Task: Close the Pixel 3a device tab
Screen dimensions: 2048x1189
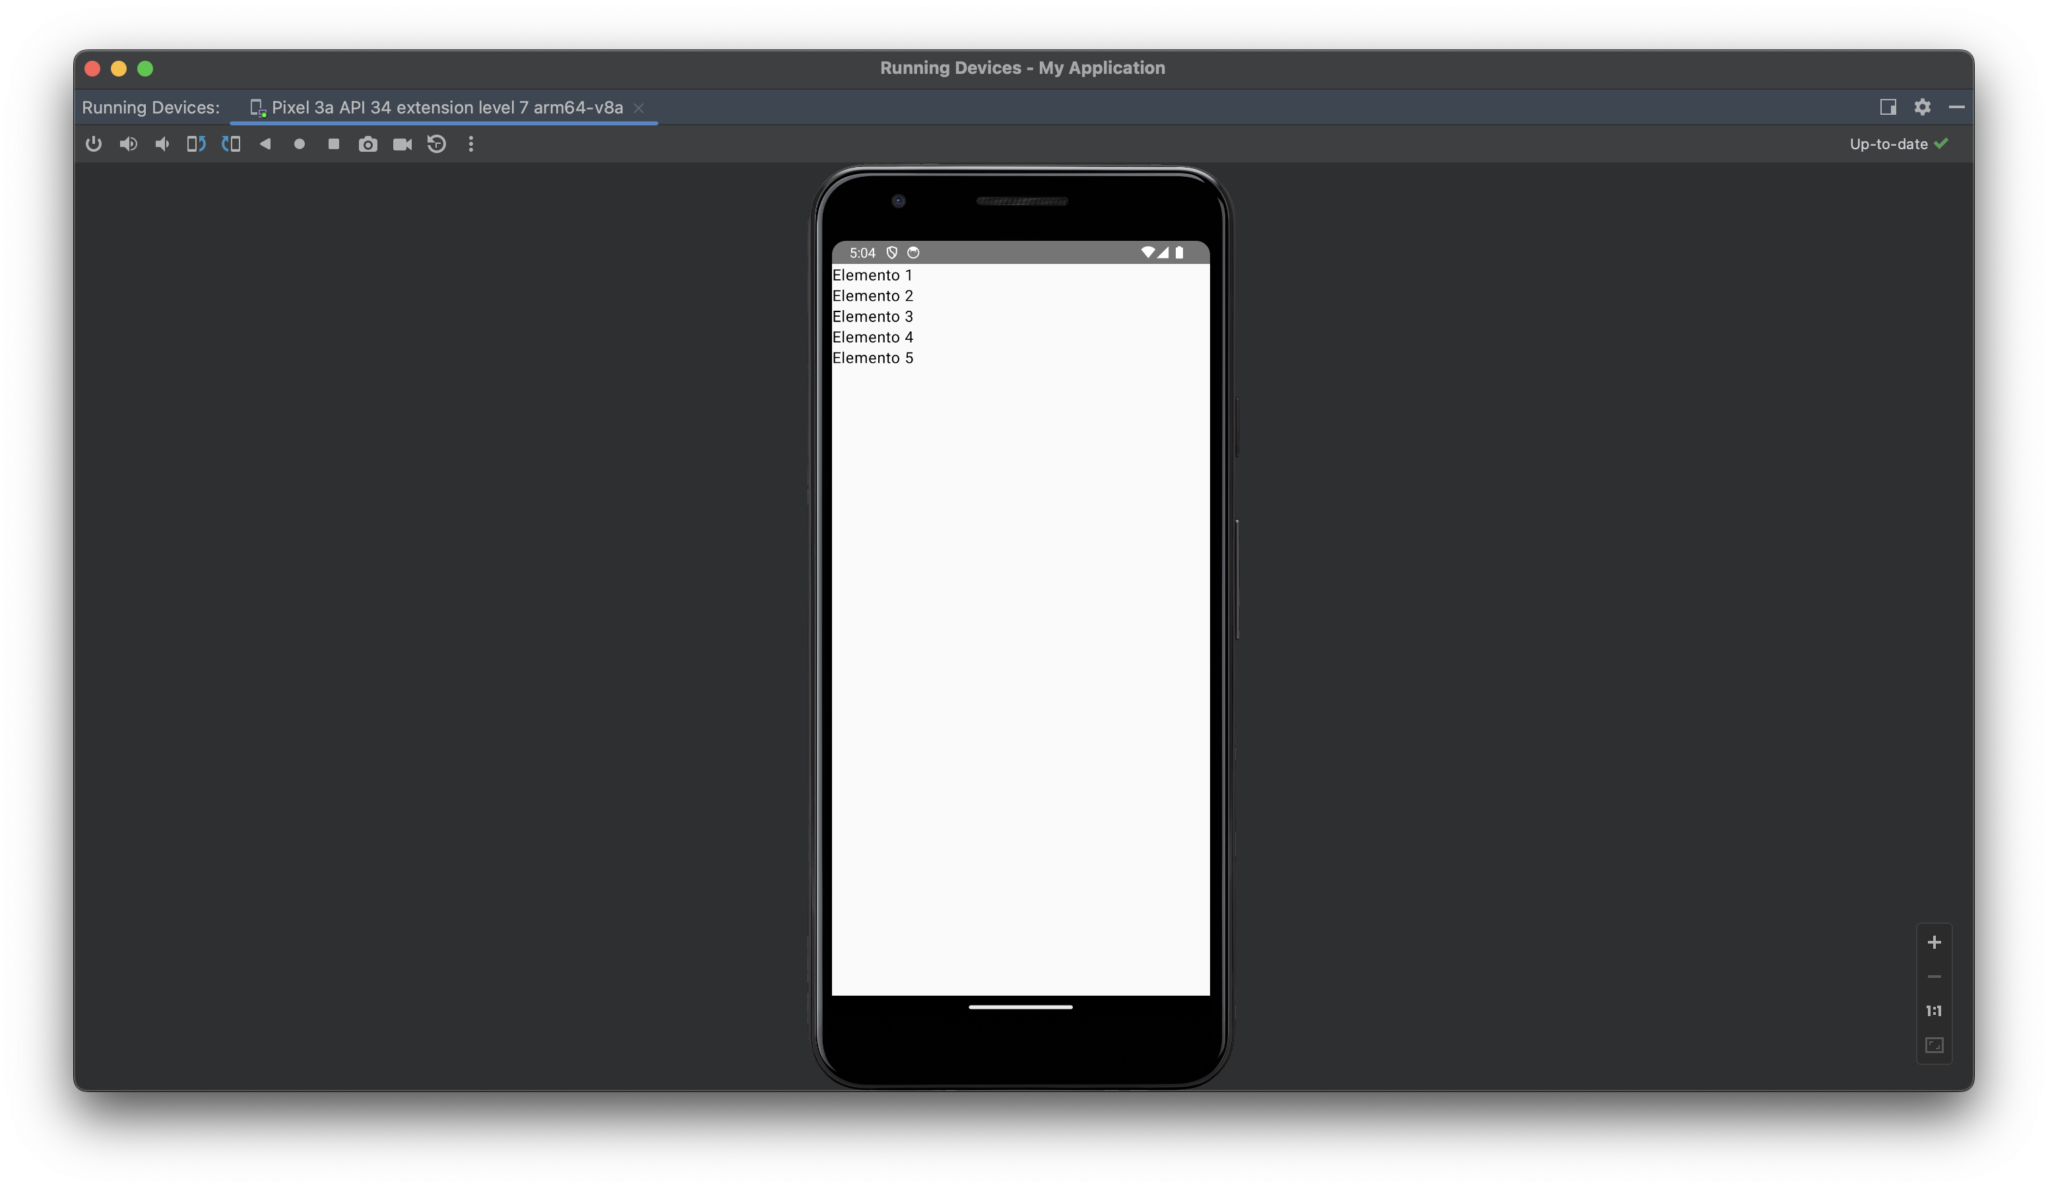Action: 639,108
